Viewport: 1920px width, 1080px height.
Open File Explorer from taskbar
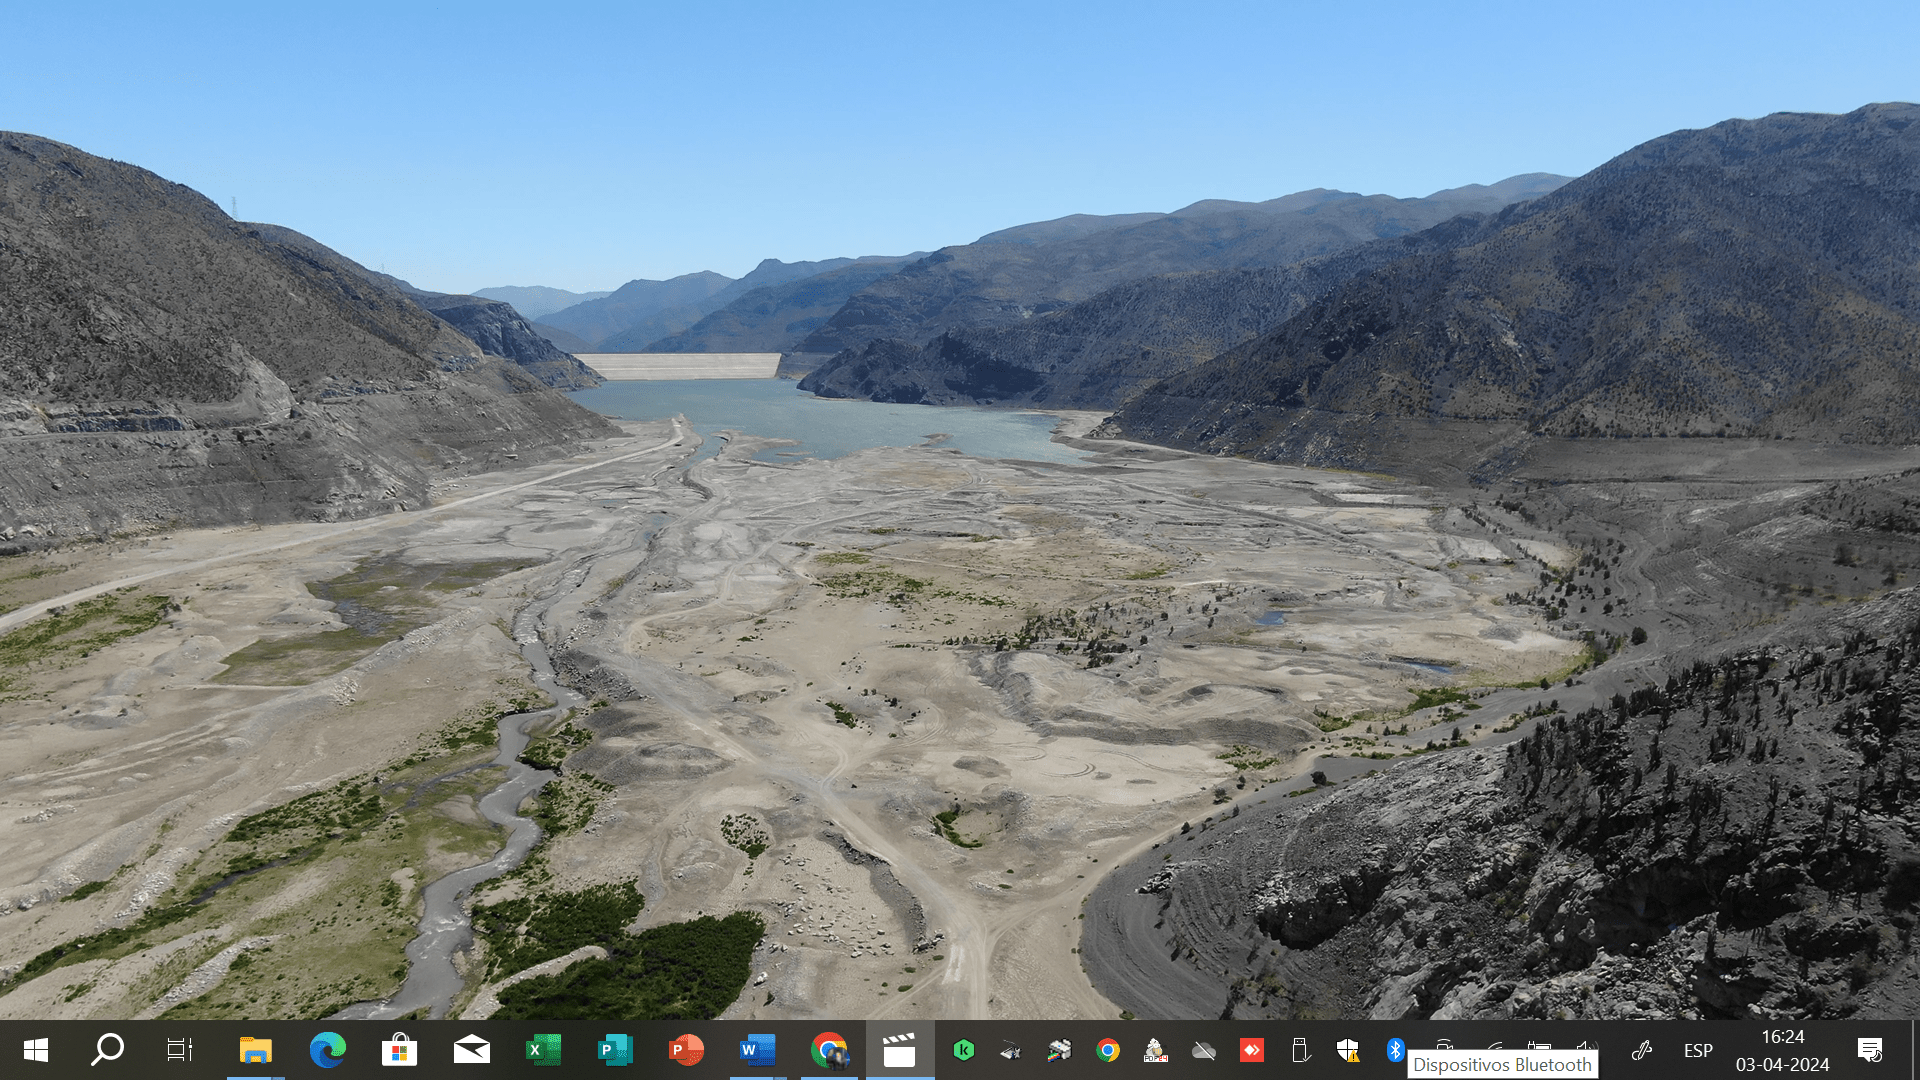coord(256,1050)
